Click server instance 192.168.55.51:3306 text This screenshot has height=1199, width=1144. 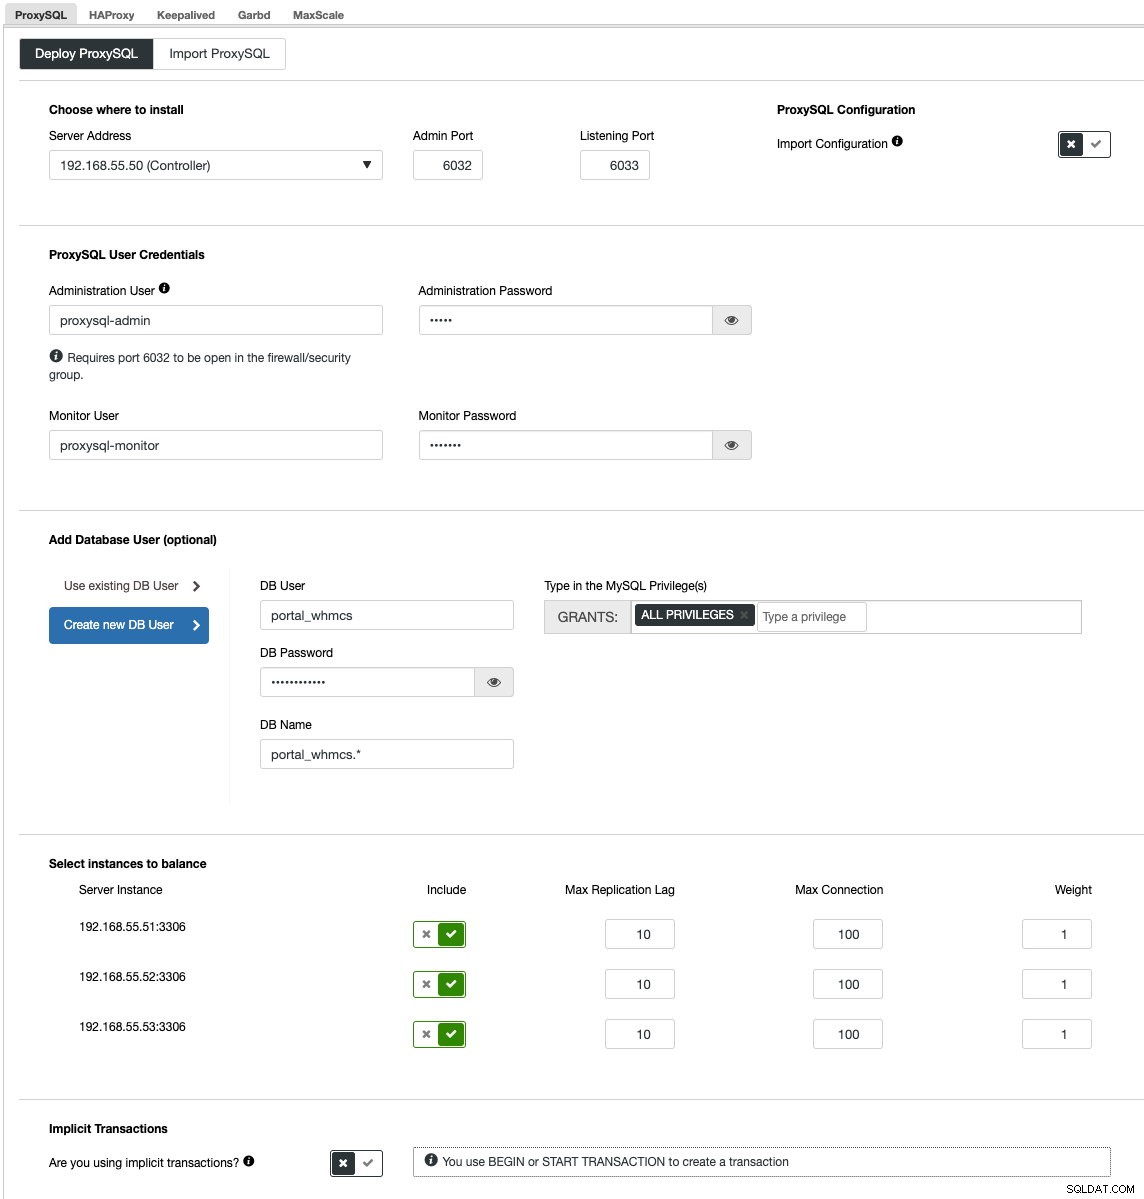pos(132,927)
